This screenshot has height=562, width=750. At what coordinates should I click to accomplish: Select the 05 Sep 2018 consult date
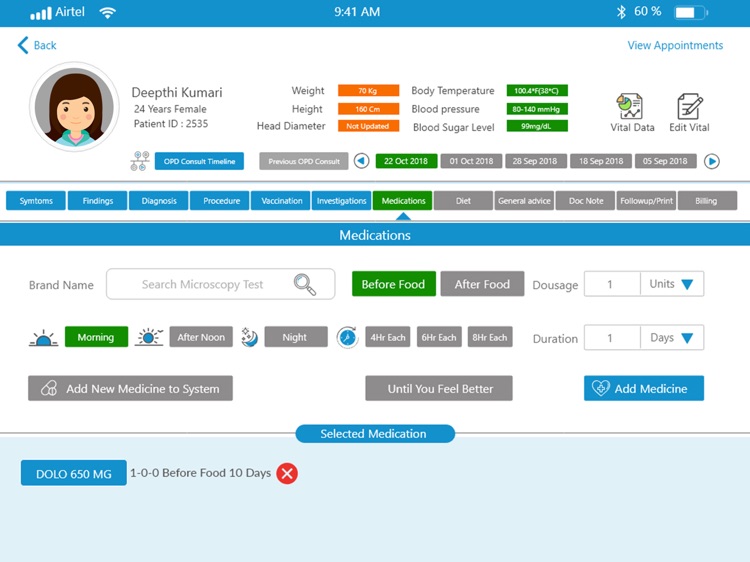click(x=665, y=161)
